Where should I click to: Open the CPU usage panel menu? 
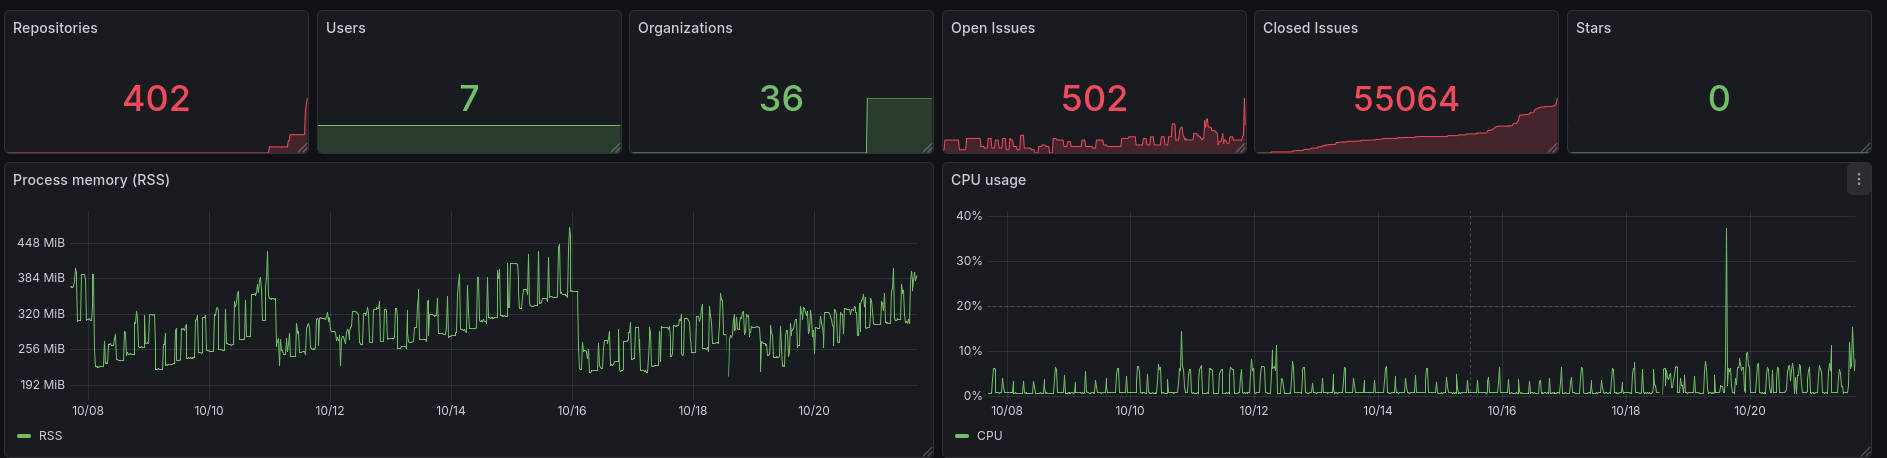click(1858, 180)
